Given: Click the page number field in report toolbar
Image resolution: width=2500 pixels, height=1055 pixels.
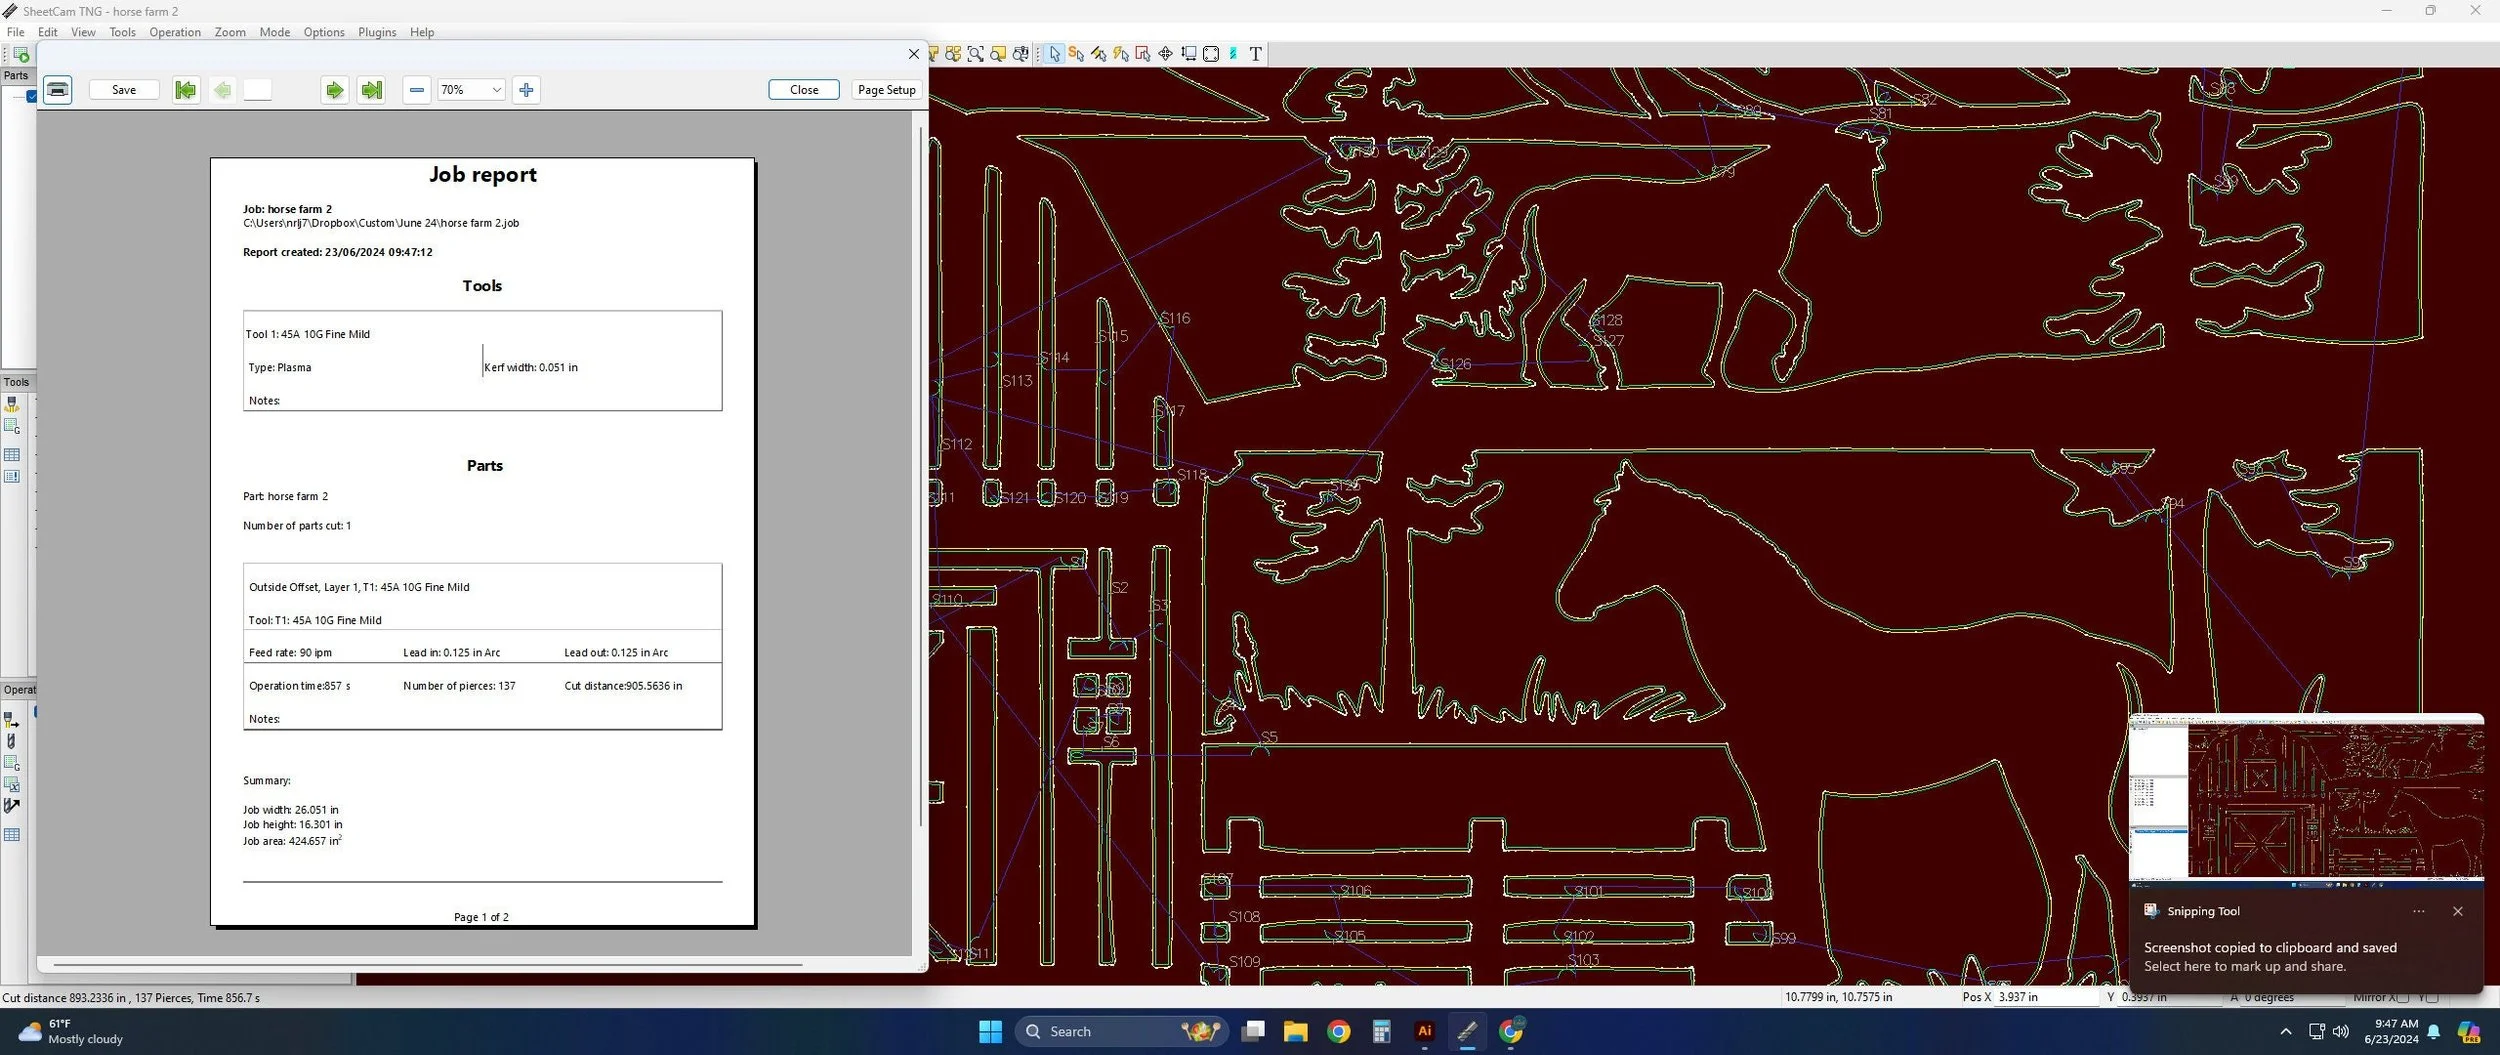Looking at the screenshot, I should click(257, 90).
